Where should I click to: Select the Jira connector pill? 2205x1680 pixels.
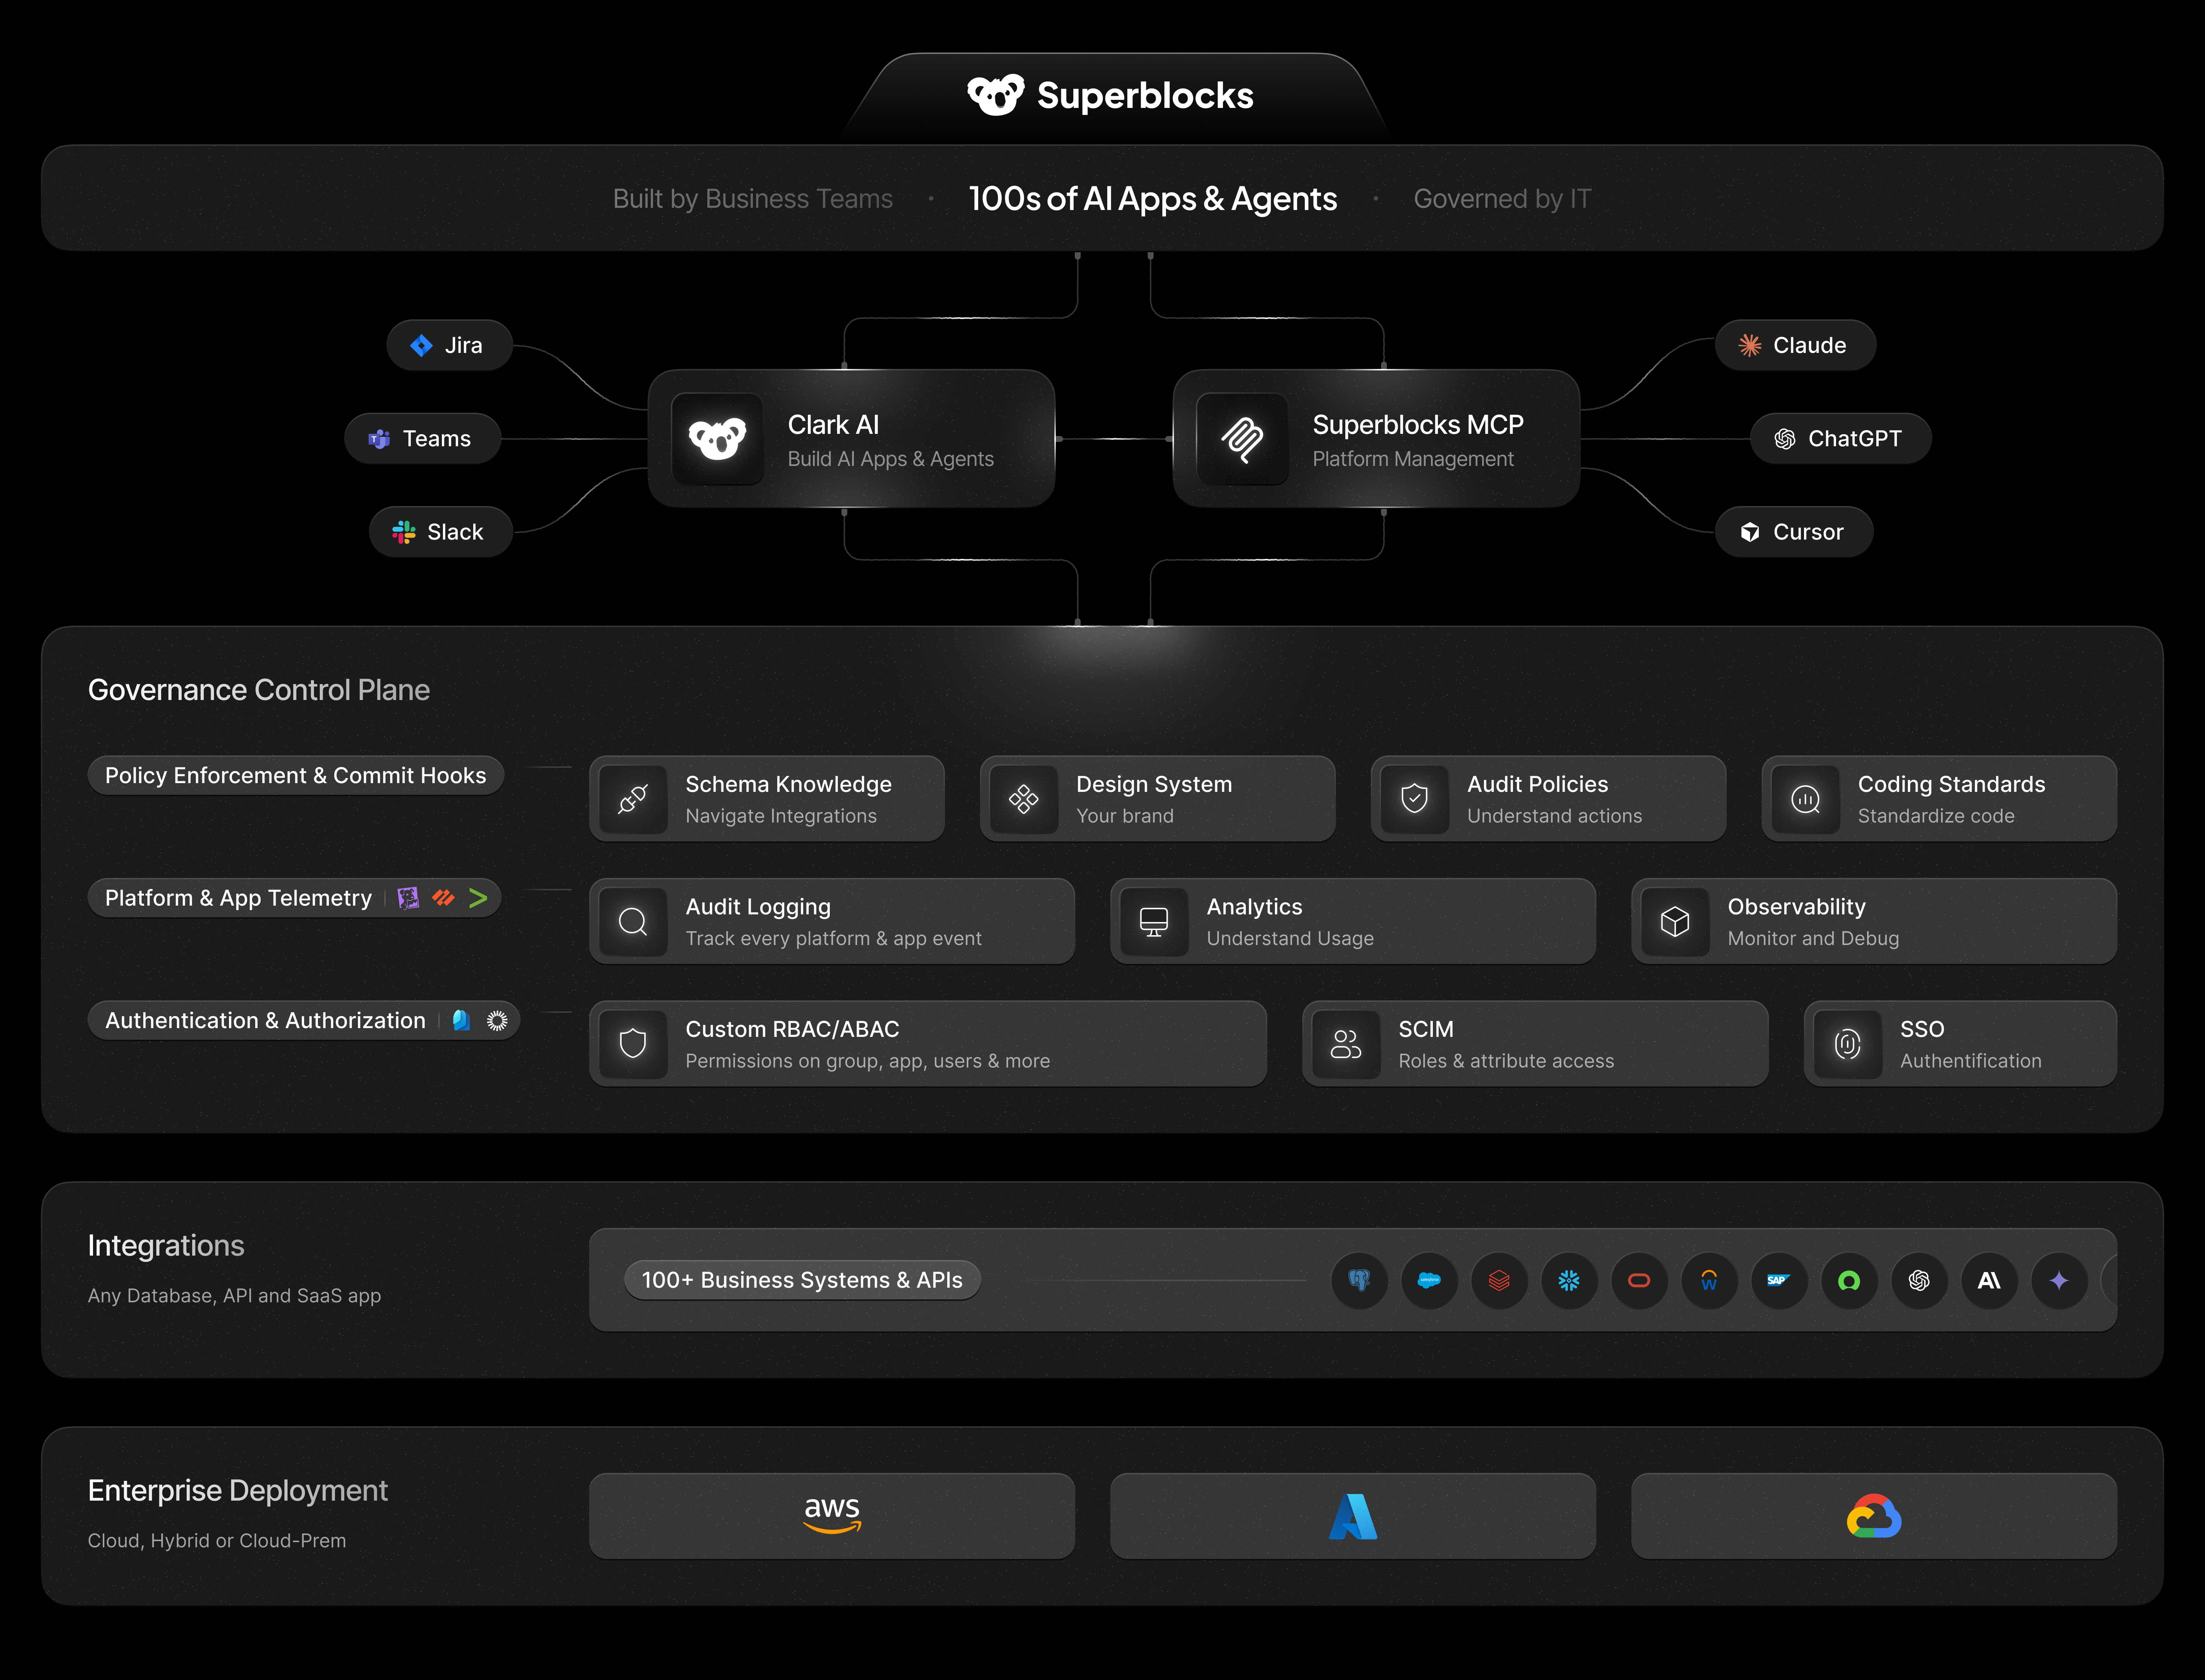[x=449, y=345]
